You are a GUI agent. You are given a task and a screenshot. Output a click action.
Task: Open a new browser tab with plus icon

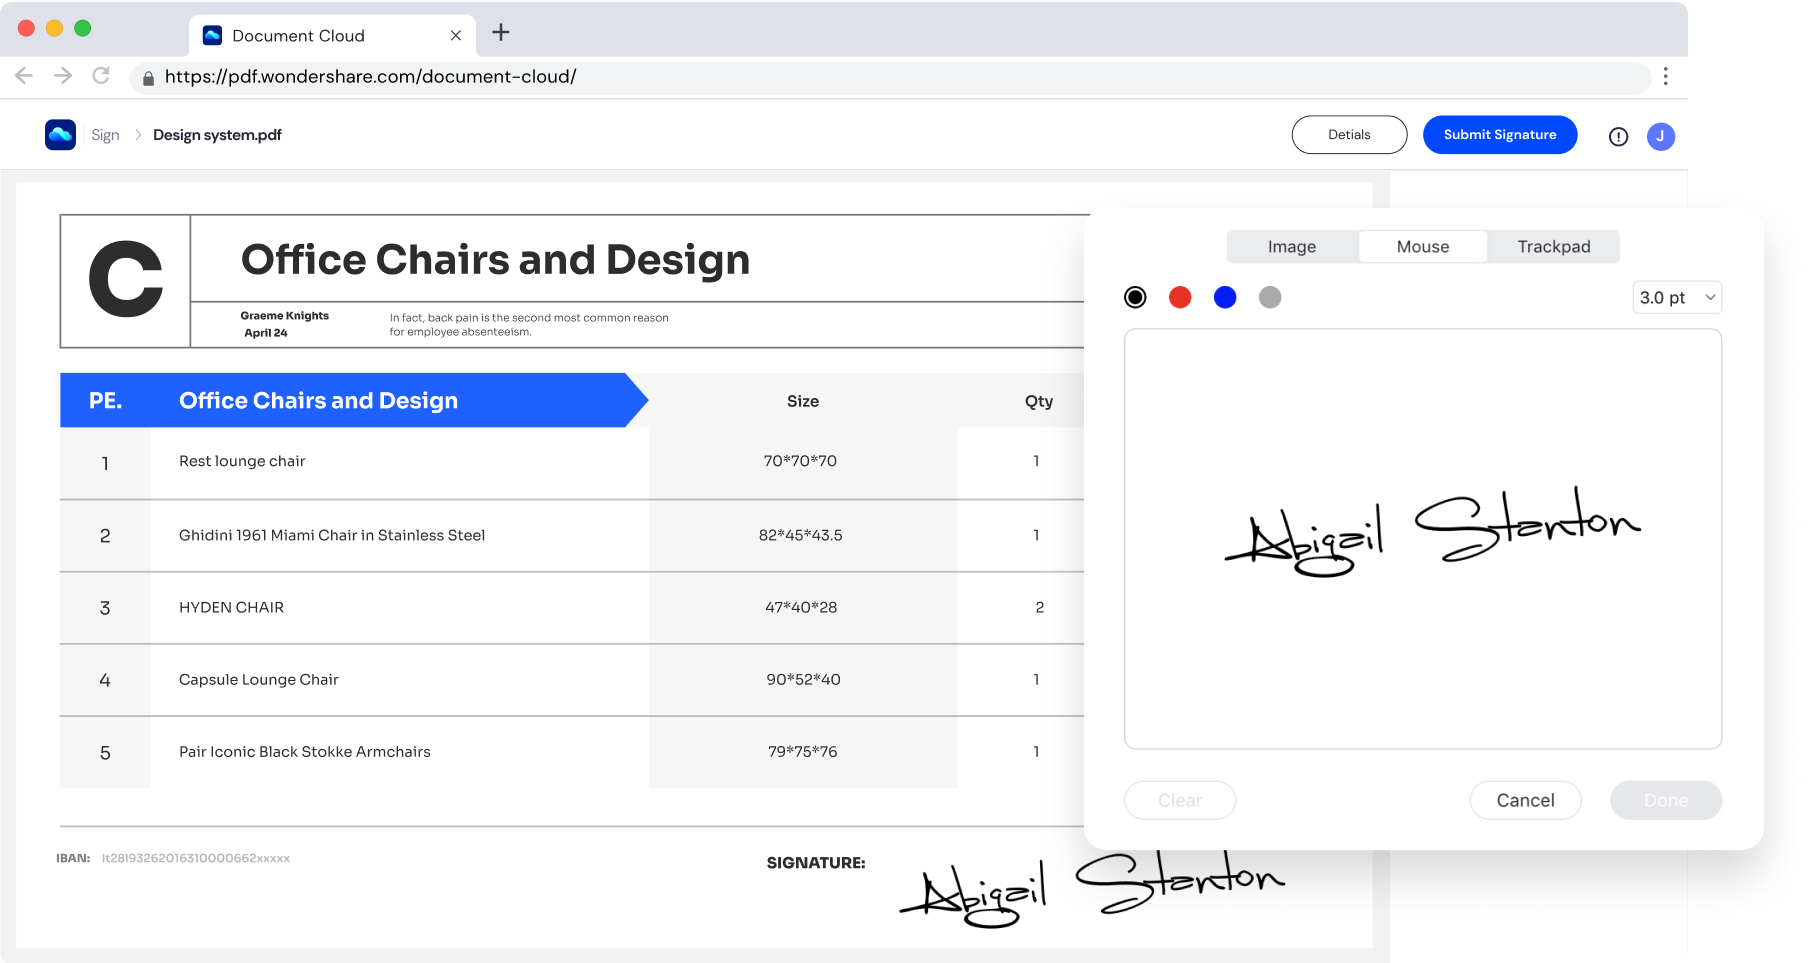point(501,33)
